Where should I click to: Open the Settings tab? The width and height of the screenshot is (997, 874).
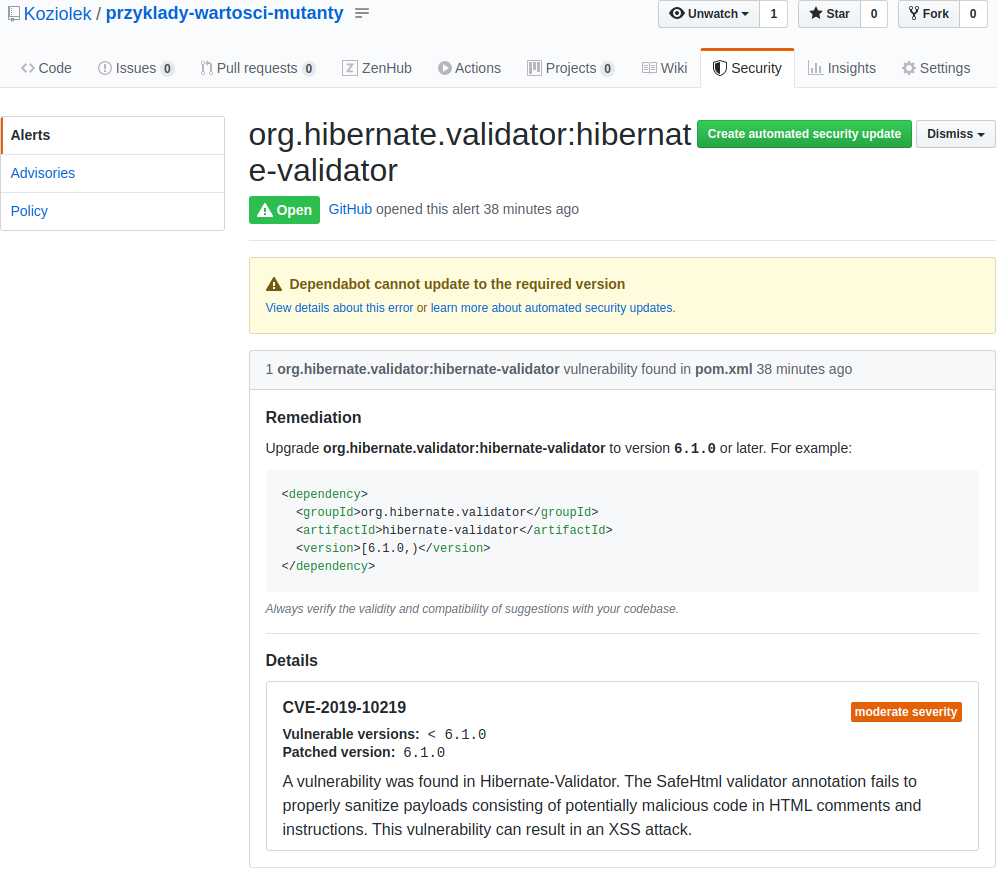click(936, 68)
